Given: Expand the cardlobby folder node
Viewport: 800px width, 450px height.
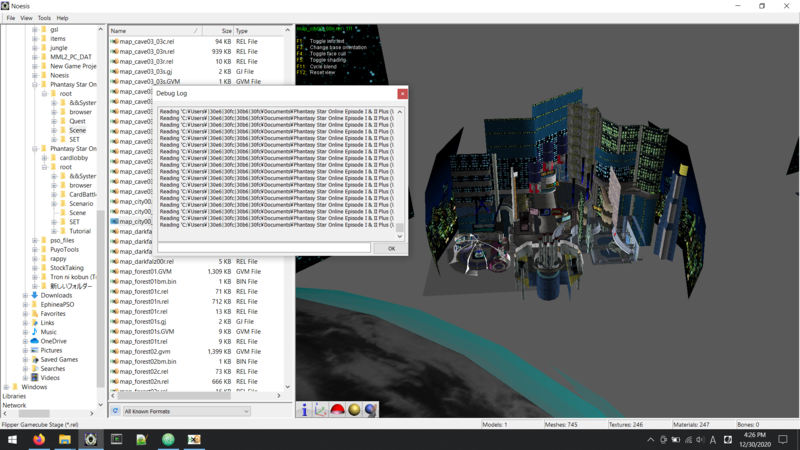Looking at the screenshot, I should point(44,158).
